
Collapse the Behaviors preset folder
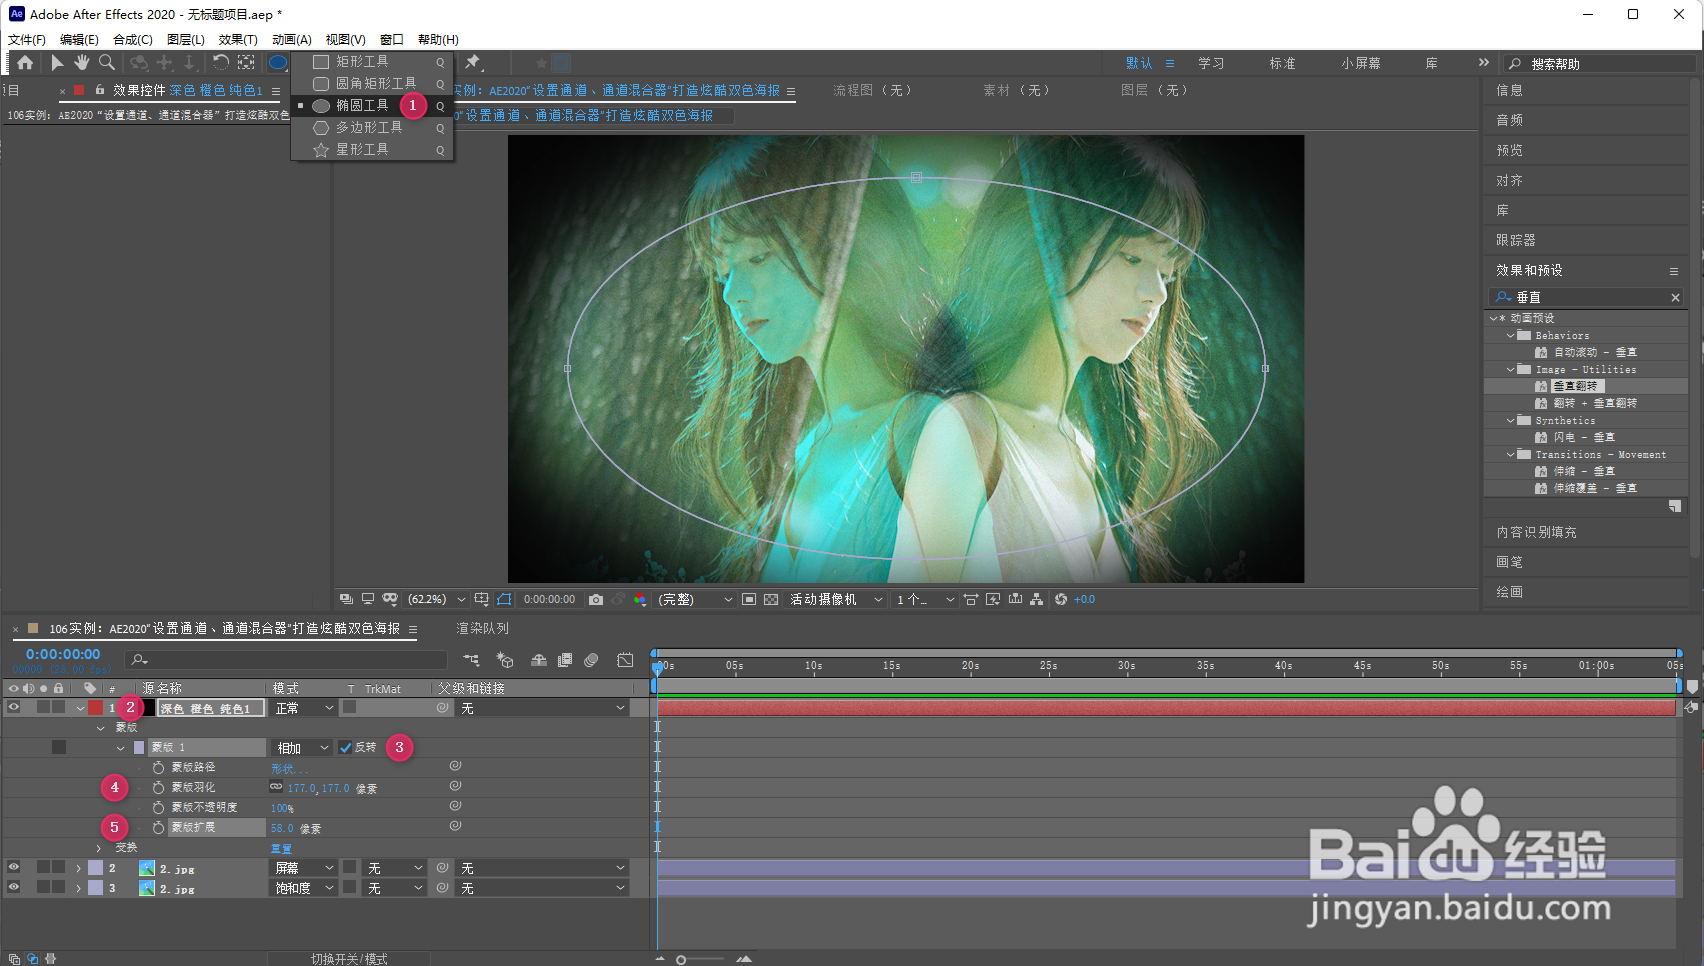pos(1511,336)
